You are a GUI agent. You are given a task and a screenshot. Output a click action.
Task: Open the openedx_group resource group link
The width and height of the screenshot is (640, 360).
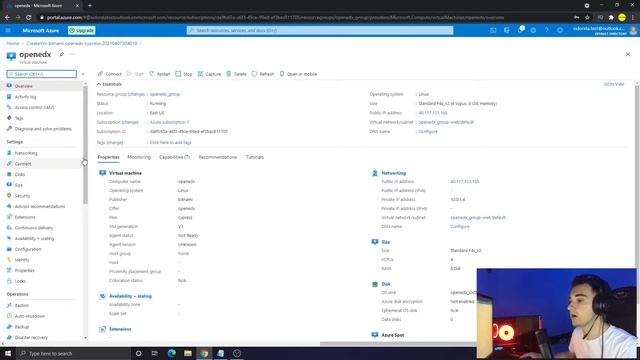pos(165,94)
